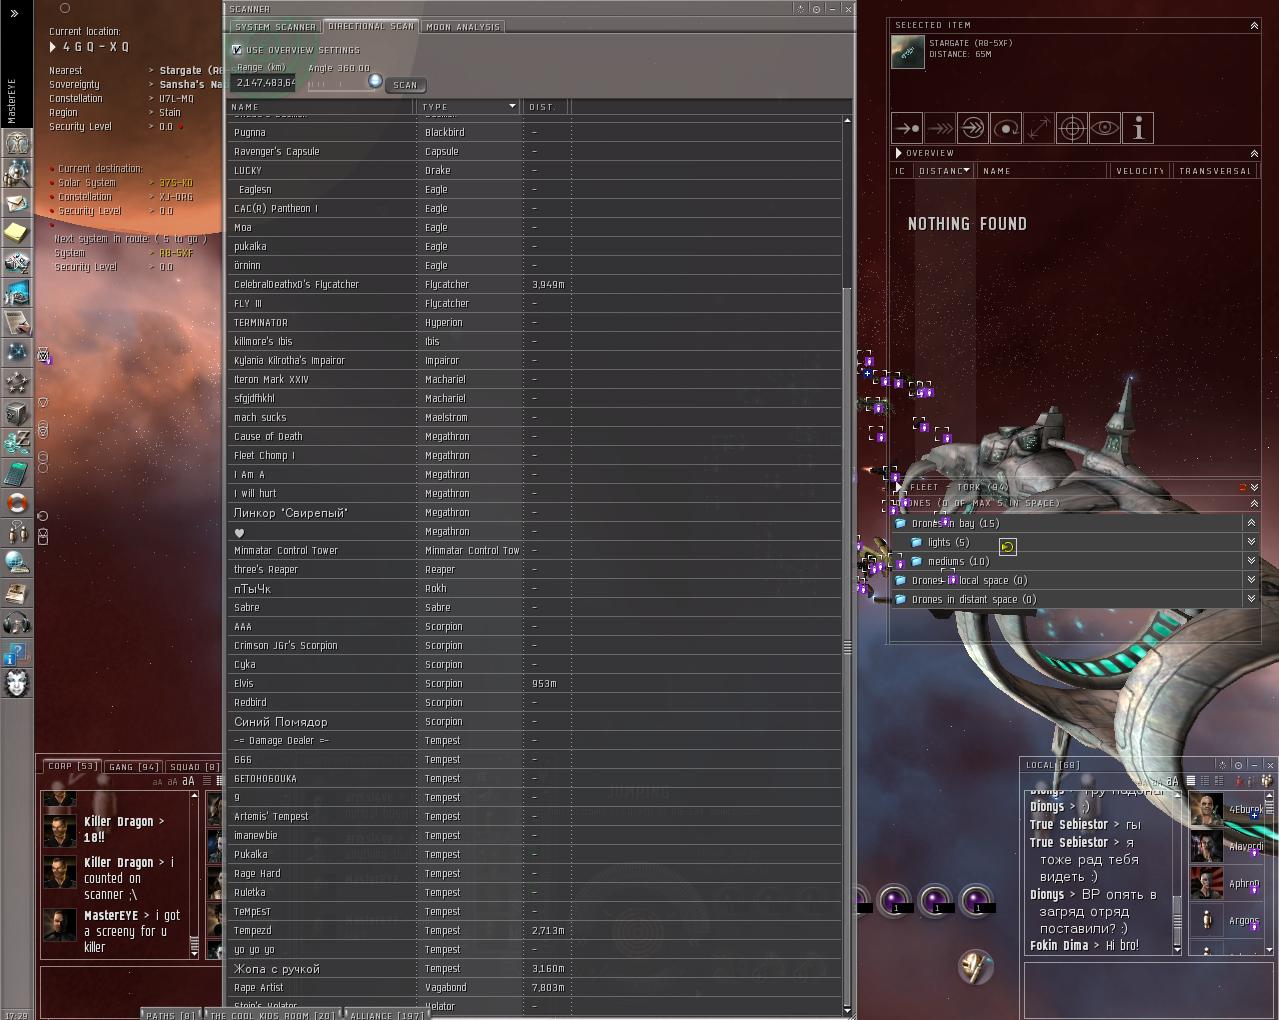Screen dimensions: 1279x1020
Task: Select the Directional Scan tab
Action: [x=371, y=27]
